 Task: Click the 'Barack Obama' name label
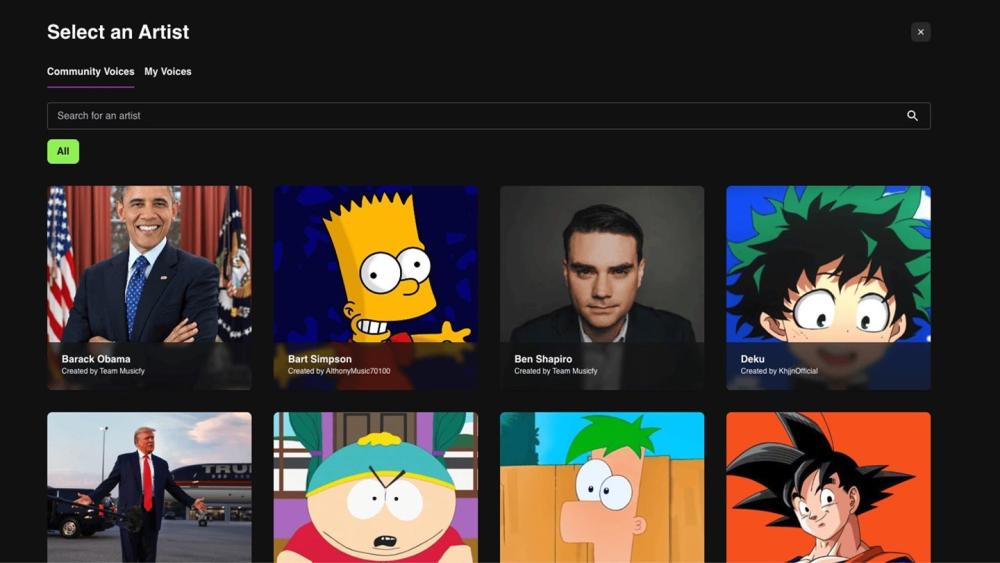click(x=96, y=359)
